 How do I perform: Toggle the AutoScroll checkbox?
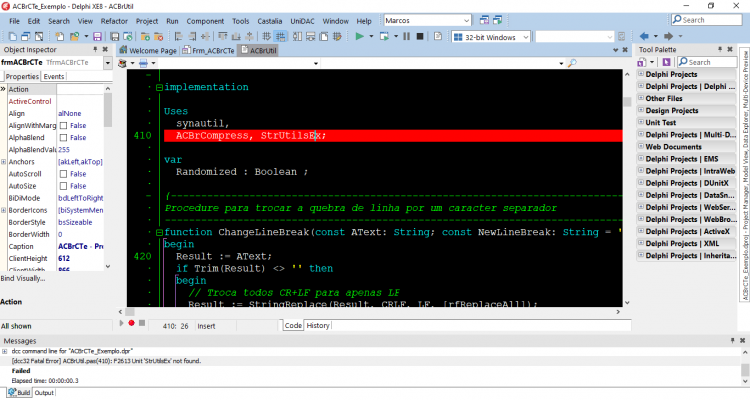click(63, 174)
